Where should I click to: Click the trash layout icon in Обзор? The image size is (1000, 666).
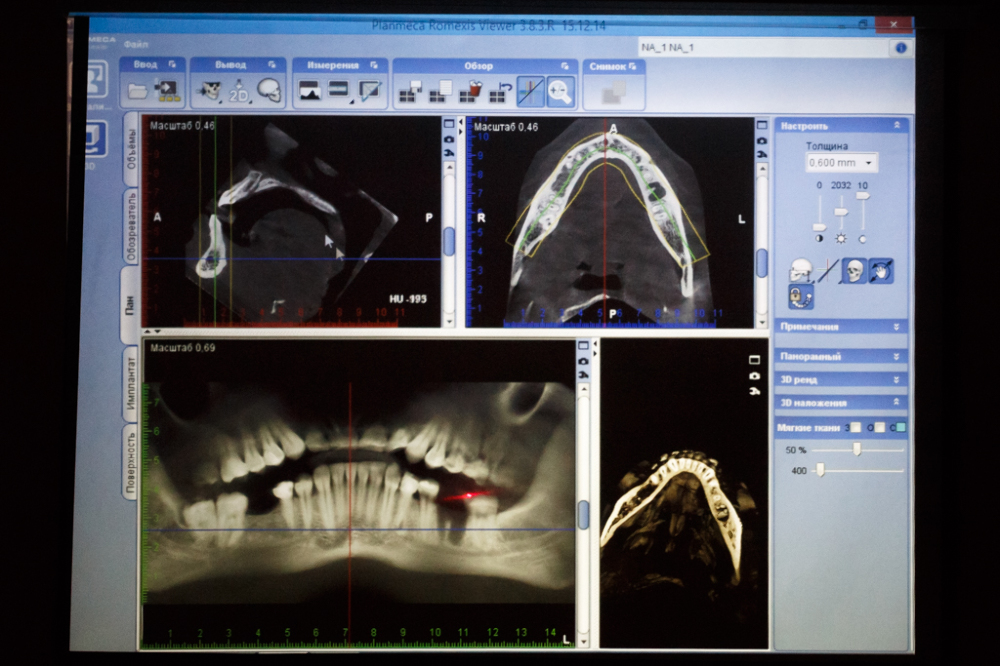click(470, 93)
